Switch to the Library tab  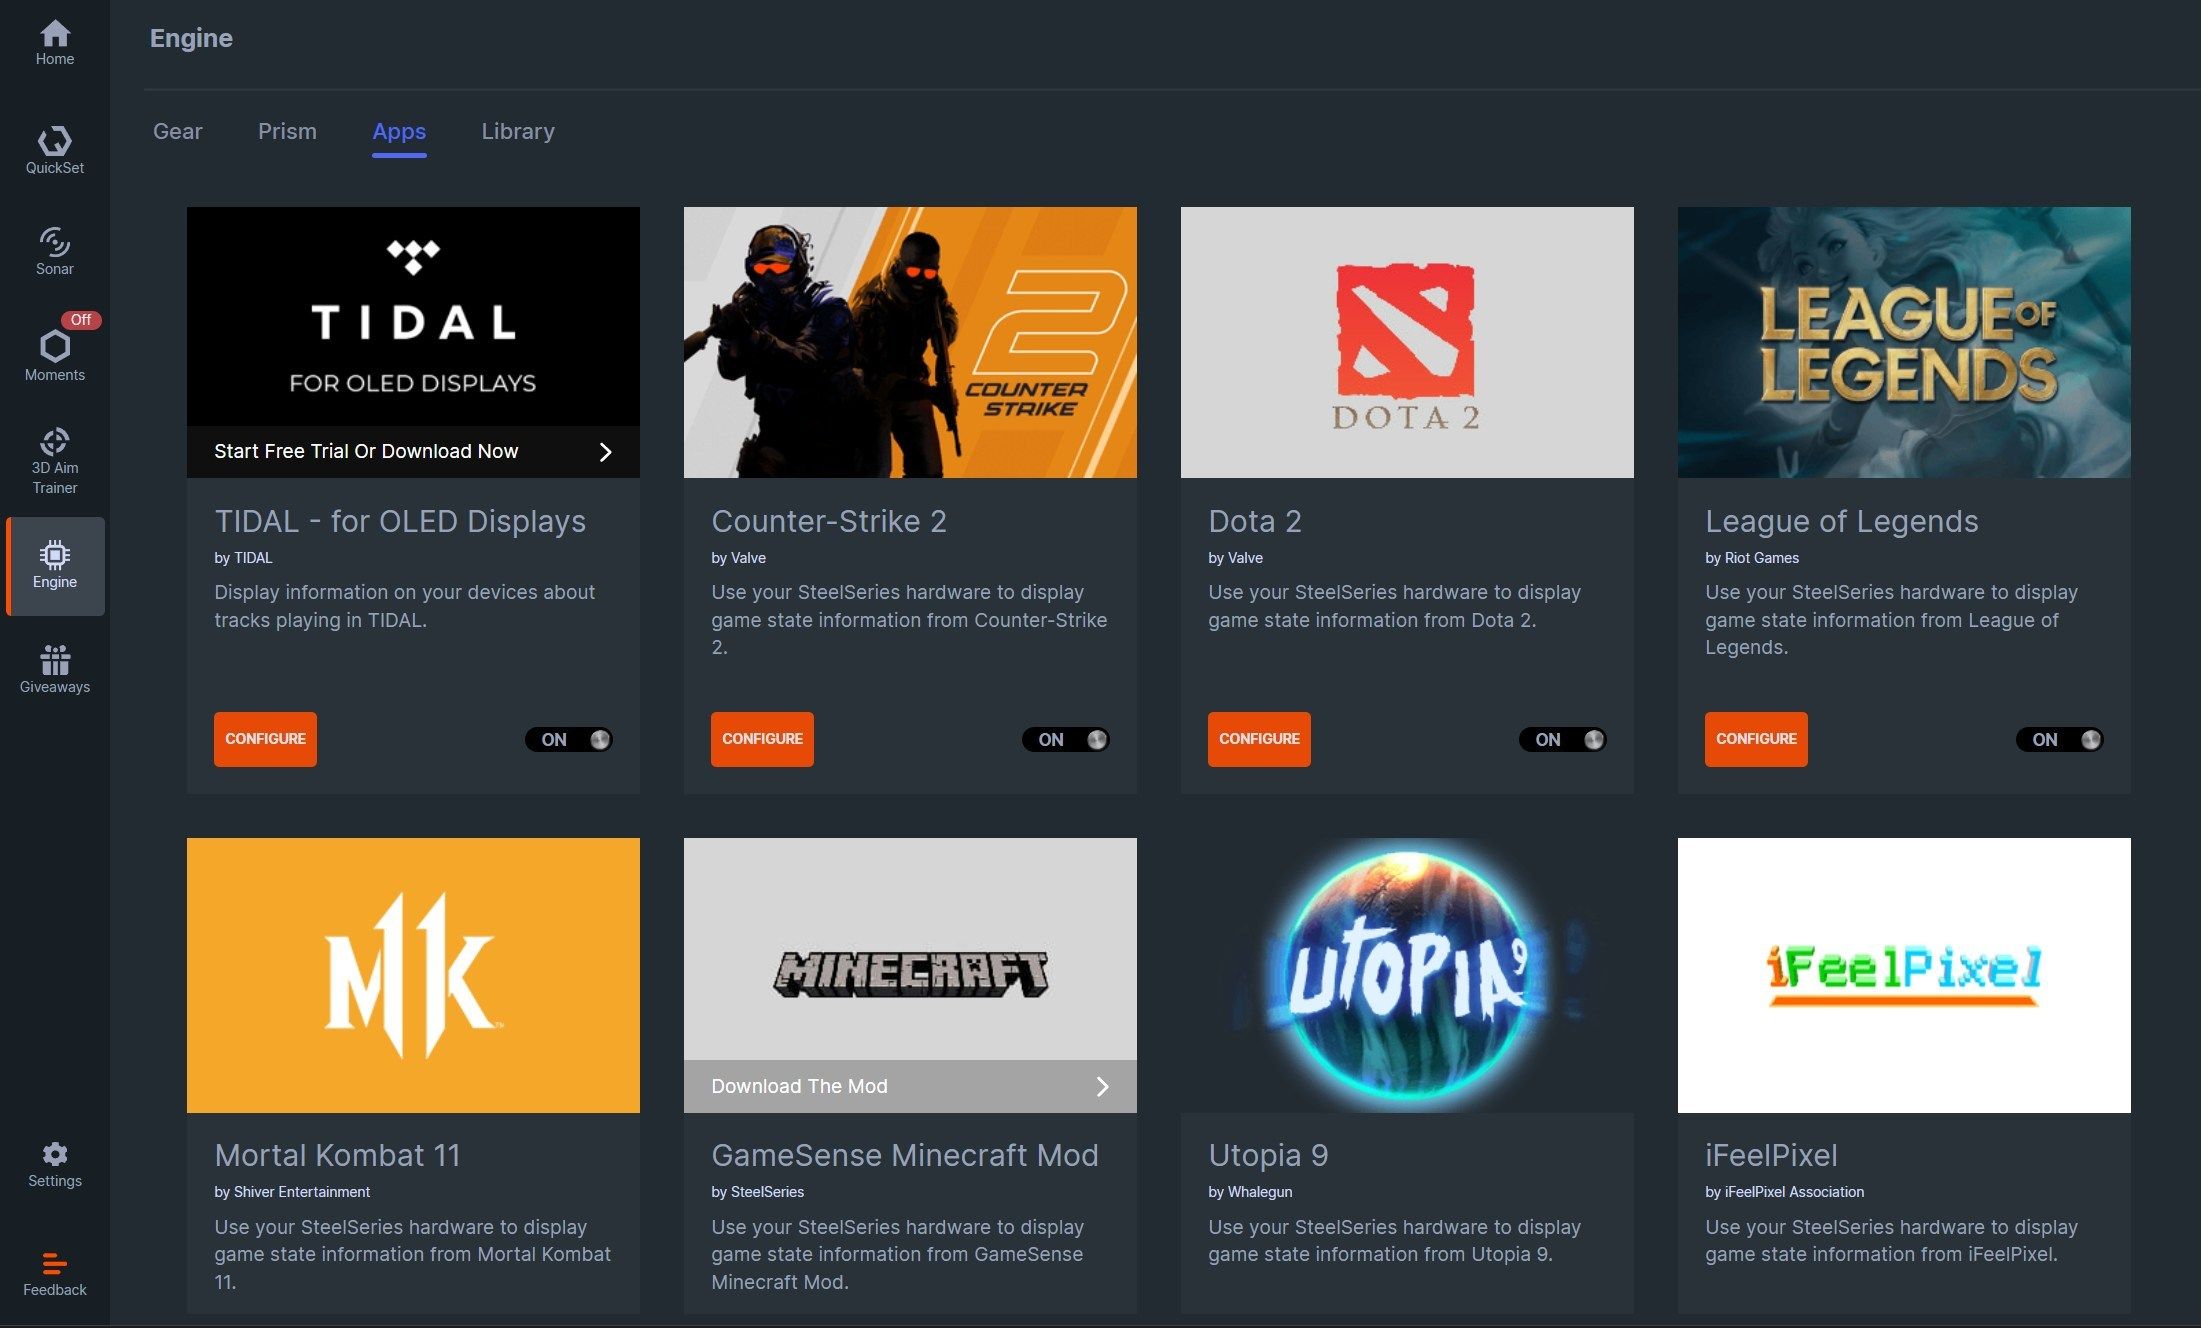pos(517,131)
